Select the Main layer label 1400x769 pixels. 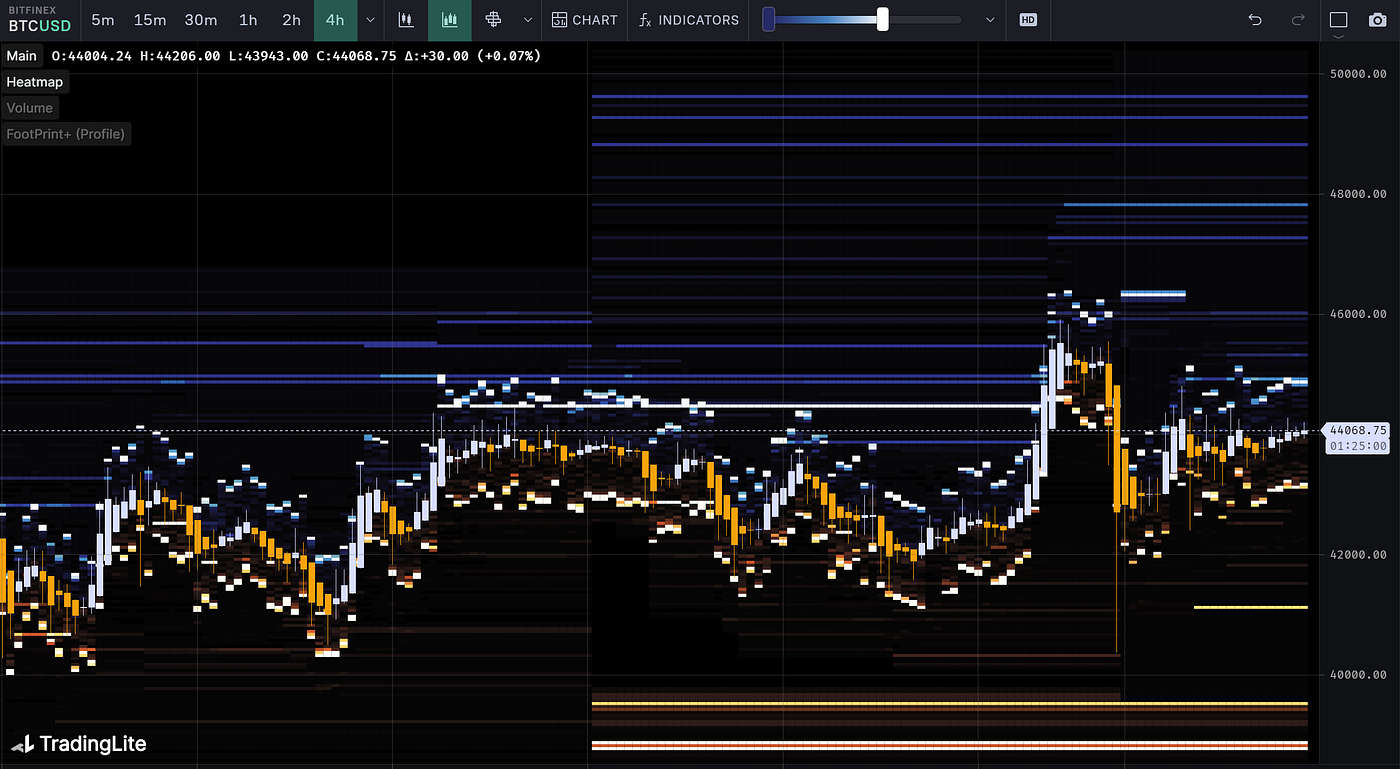21,56
